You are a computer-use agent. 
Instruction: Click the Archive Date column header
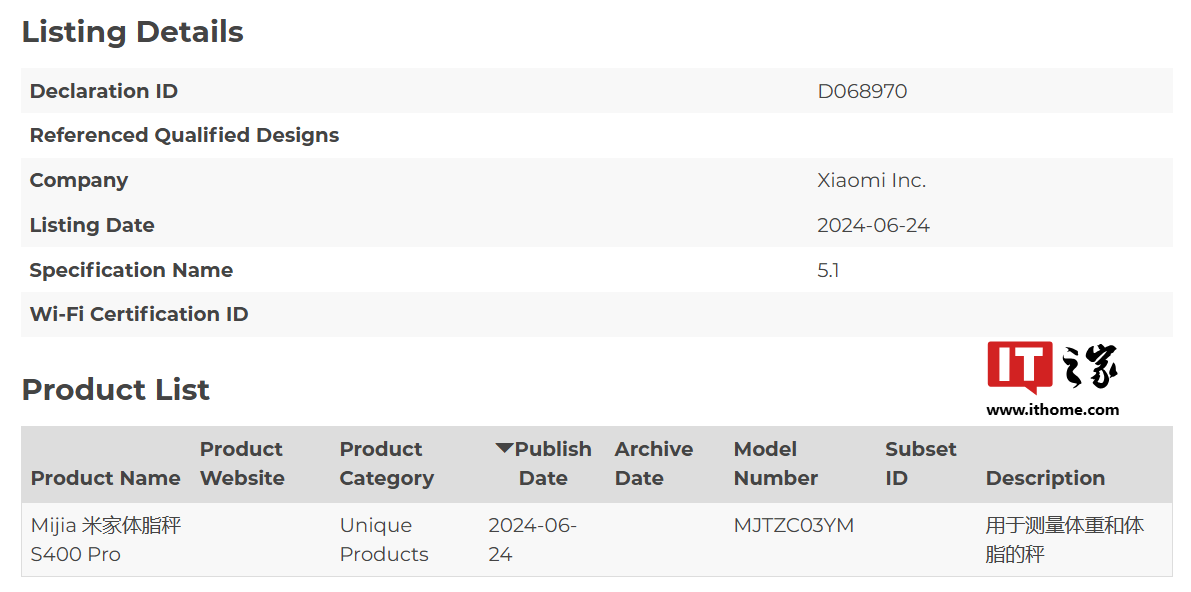653,464
